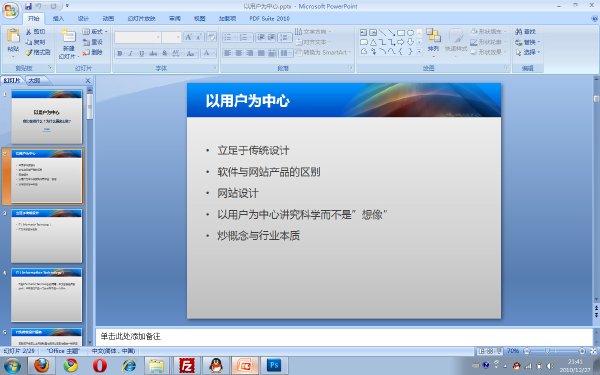Align paragraph text right
Screen dimensions: 600x375
click(249, 53)
